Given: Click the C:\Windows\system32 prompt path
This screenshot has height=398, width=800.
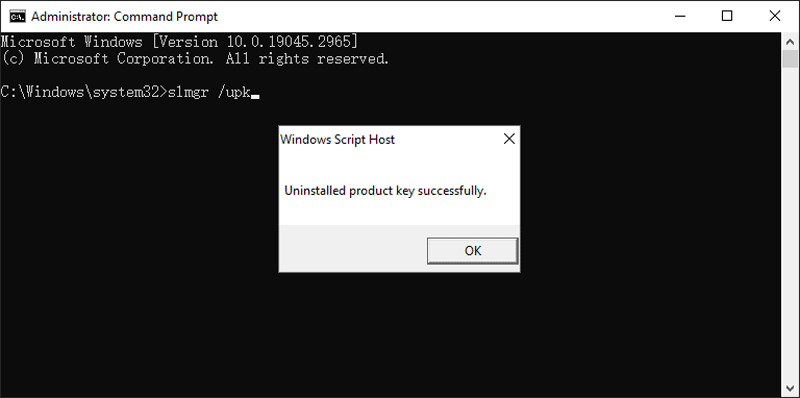Looking at the screenshot, I should tap(81, 92).
